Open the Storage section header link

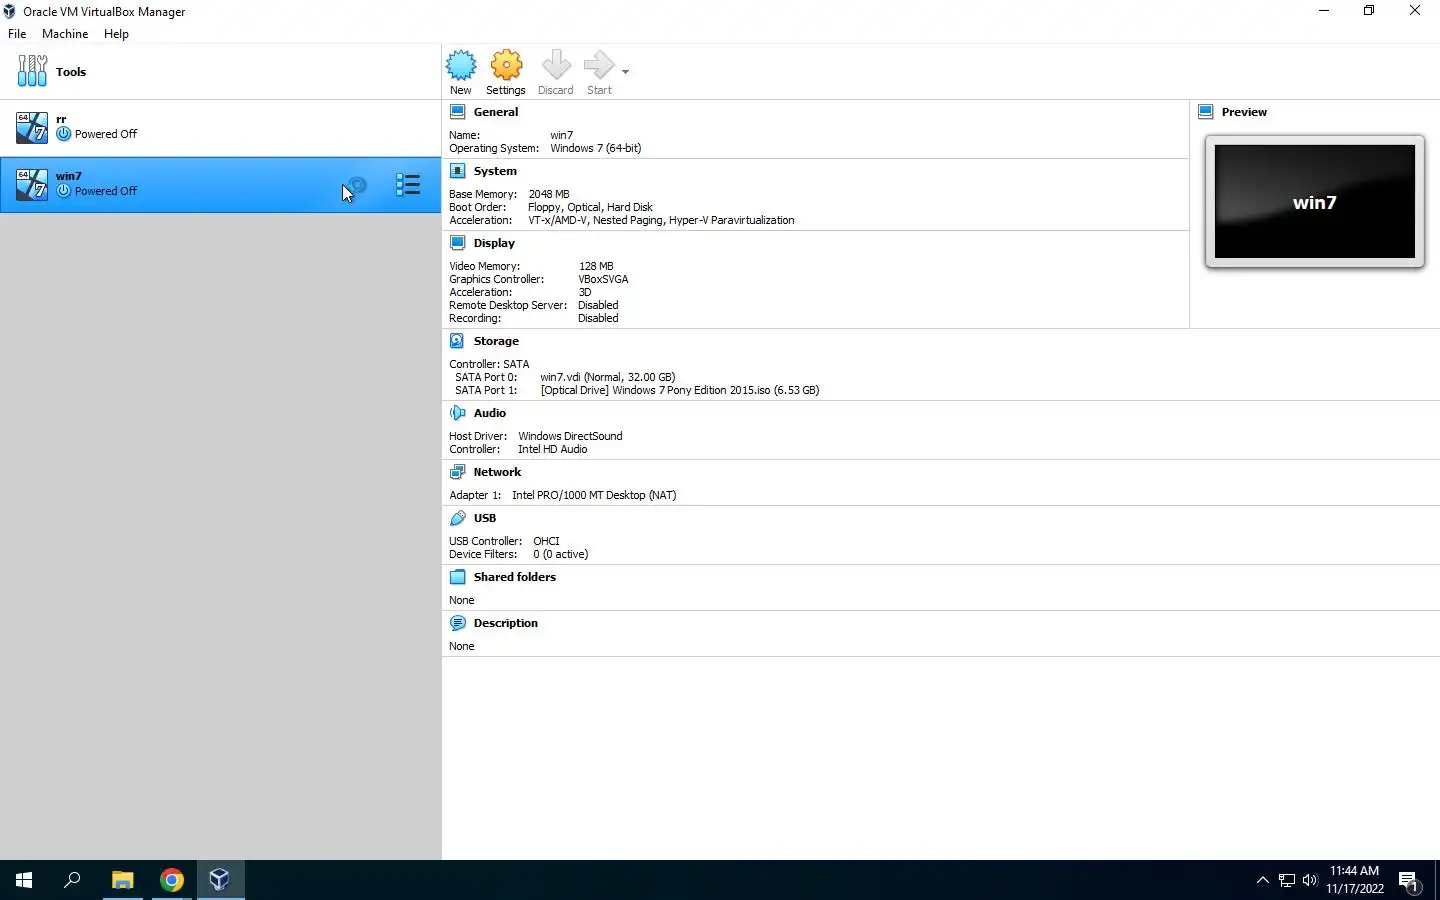click(x=496, y=341)
